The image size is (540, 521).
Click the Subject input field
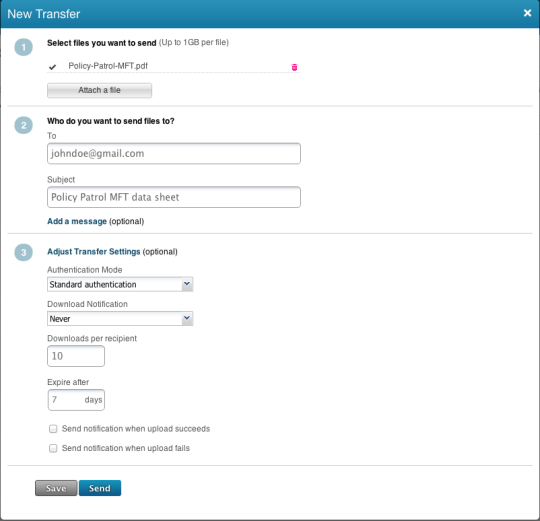tap(174, 197)
